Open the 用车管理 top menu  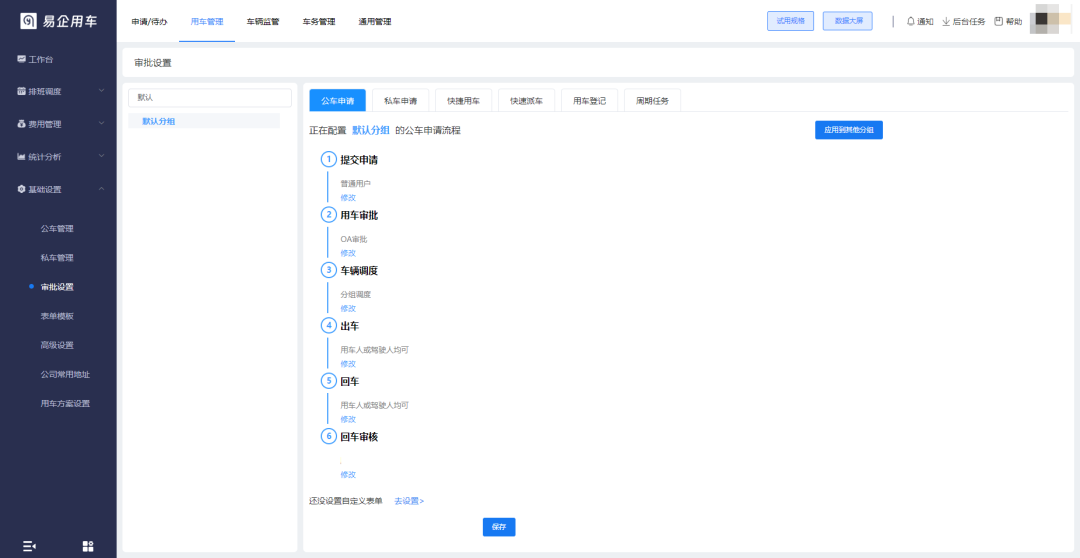click(x=207, y=21)
